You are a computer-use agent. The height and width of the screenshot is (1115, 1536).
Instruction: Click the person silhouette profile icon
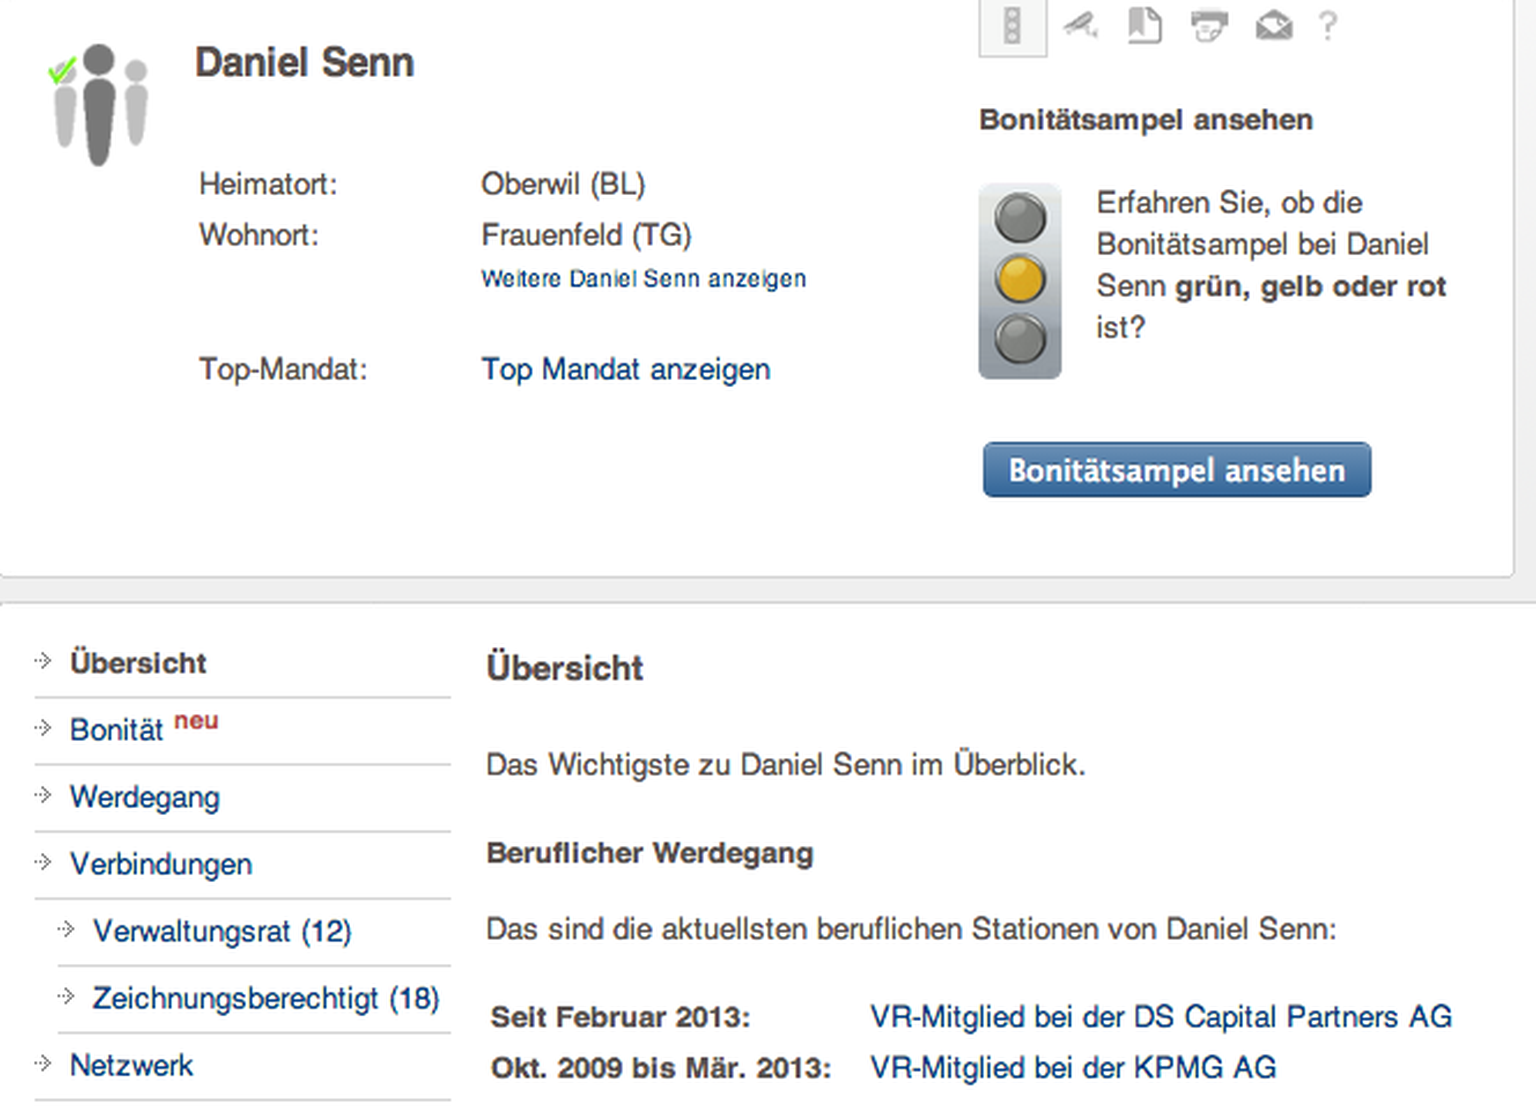coord(99,104)
